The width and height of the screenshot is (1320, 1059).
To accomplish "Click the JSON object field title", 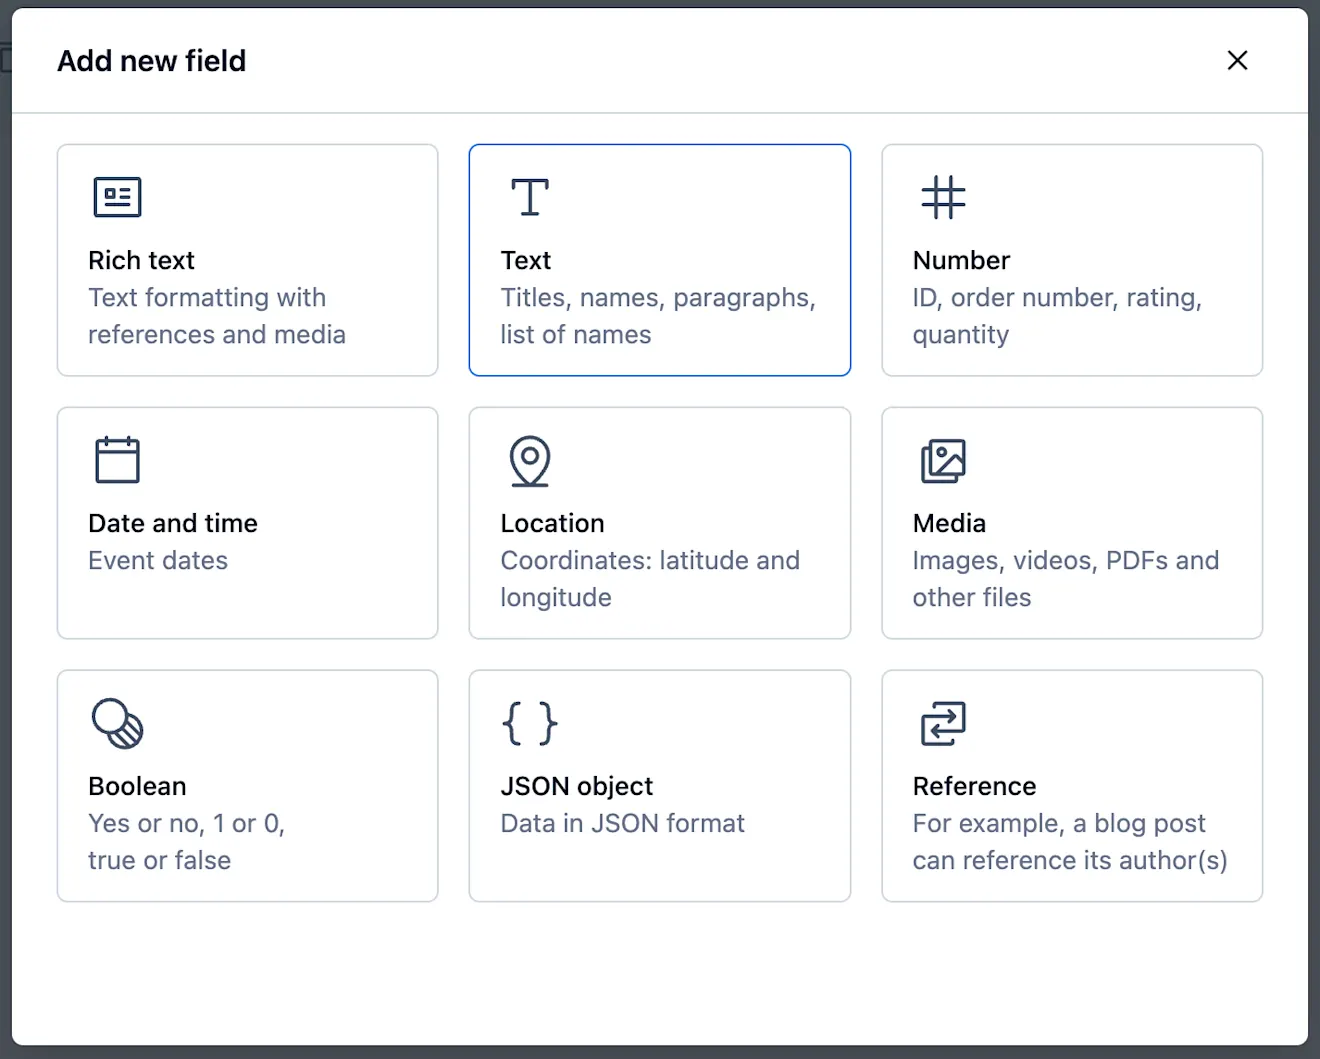I will 577,786.
